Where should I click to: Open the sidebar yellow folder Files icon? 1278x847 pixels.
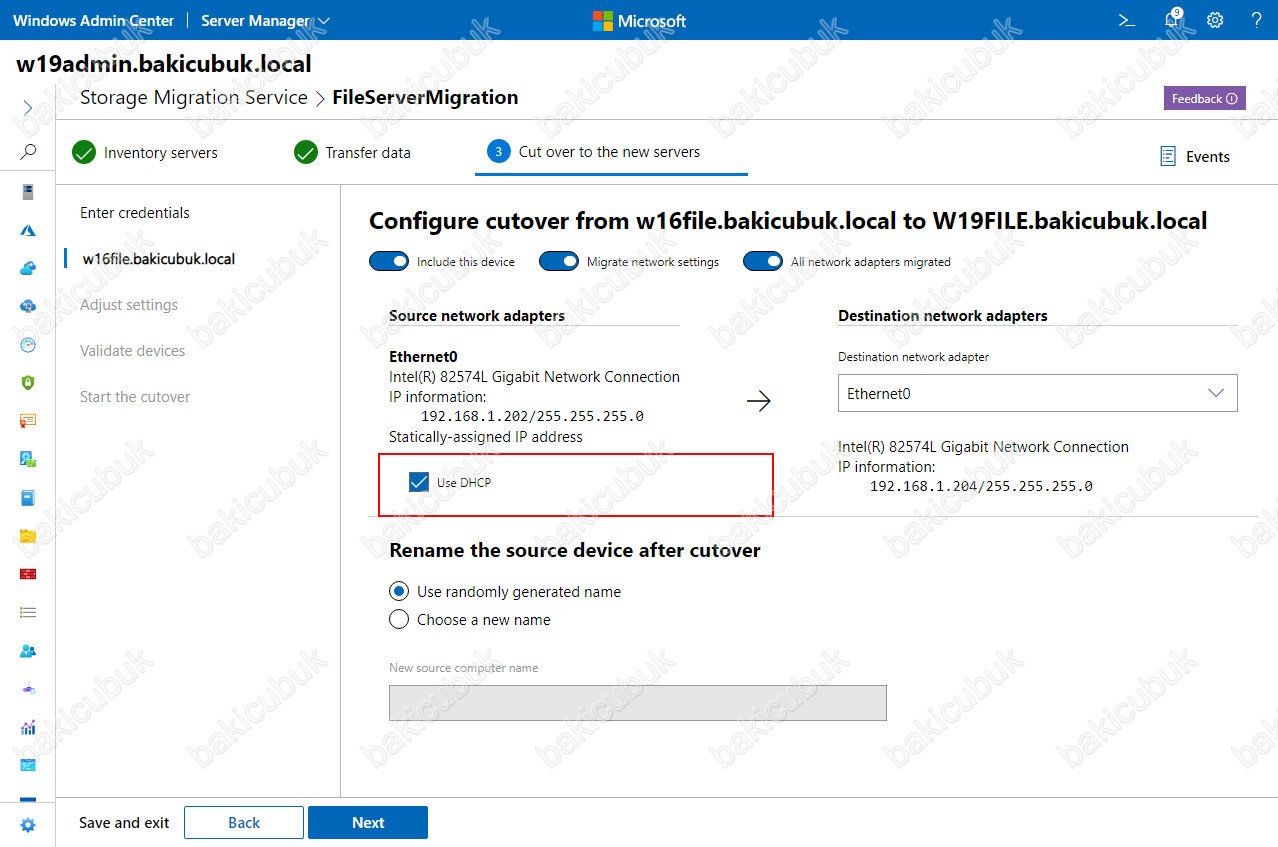pyautogui.click(x=28, y=536)
